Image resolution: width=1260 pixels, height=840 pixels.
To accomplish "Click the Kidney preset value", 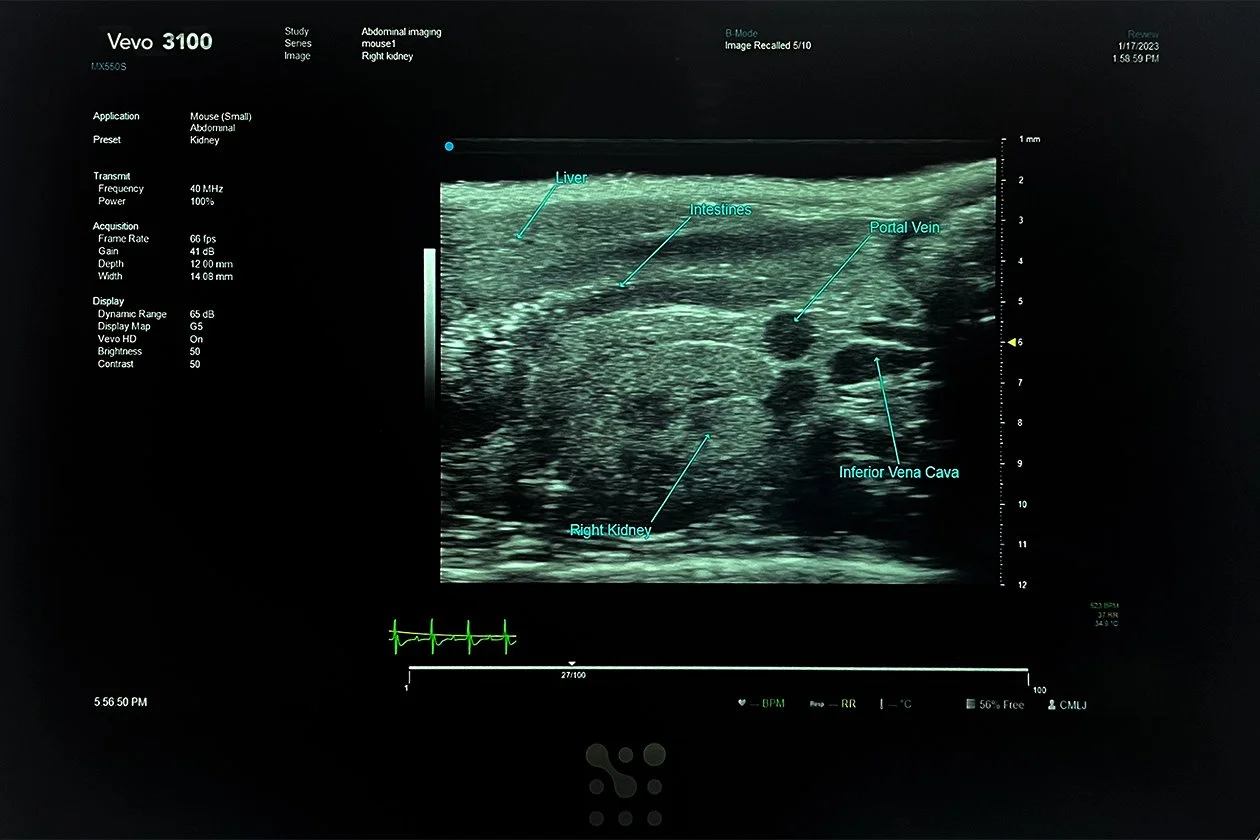I will [205, 140].
